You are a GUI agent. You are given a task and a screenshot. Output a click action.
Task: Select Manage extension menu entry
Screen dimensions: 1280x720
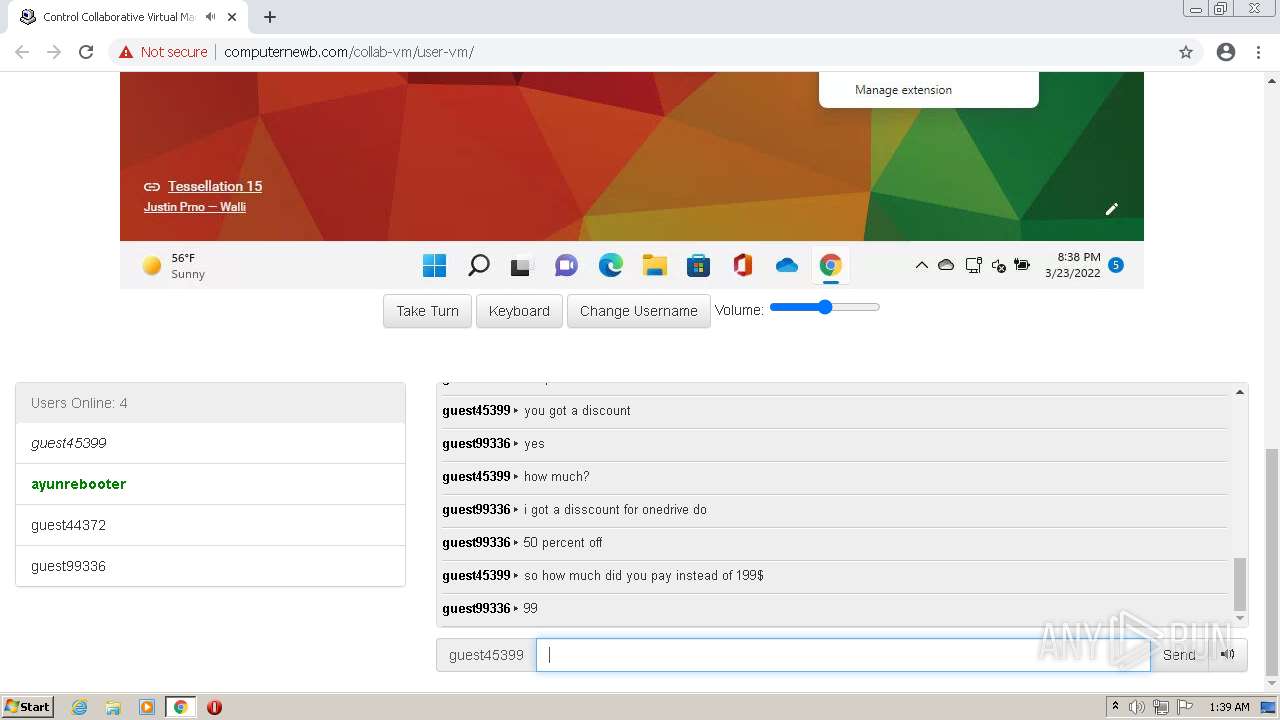pos(903,90)
